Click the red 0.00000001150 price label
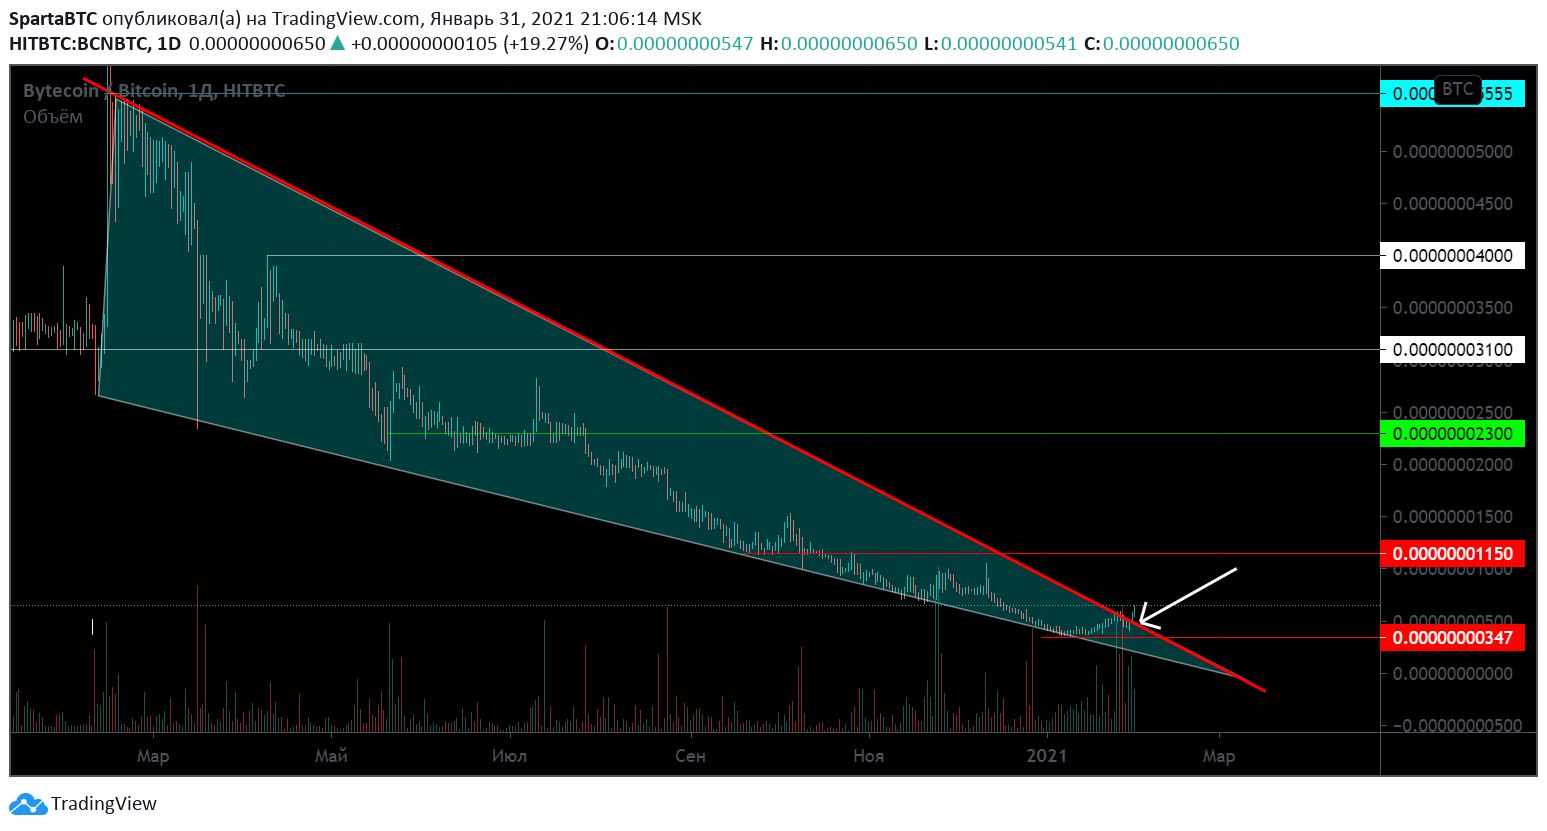Image resolution: width=1547 pixels, height=831 pixels. click(1453, 553)
